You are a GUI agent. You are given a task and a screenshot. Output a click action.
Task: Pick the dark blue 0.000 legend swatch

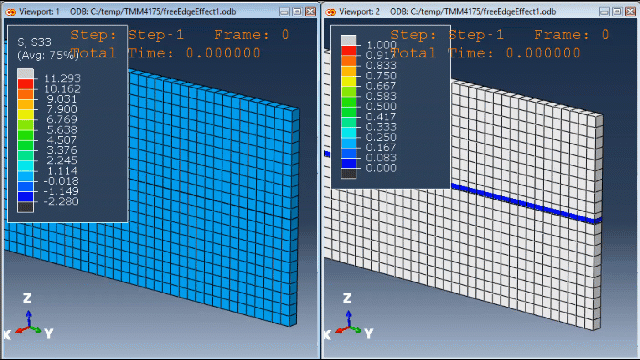[x=349, y=163]
